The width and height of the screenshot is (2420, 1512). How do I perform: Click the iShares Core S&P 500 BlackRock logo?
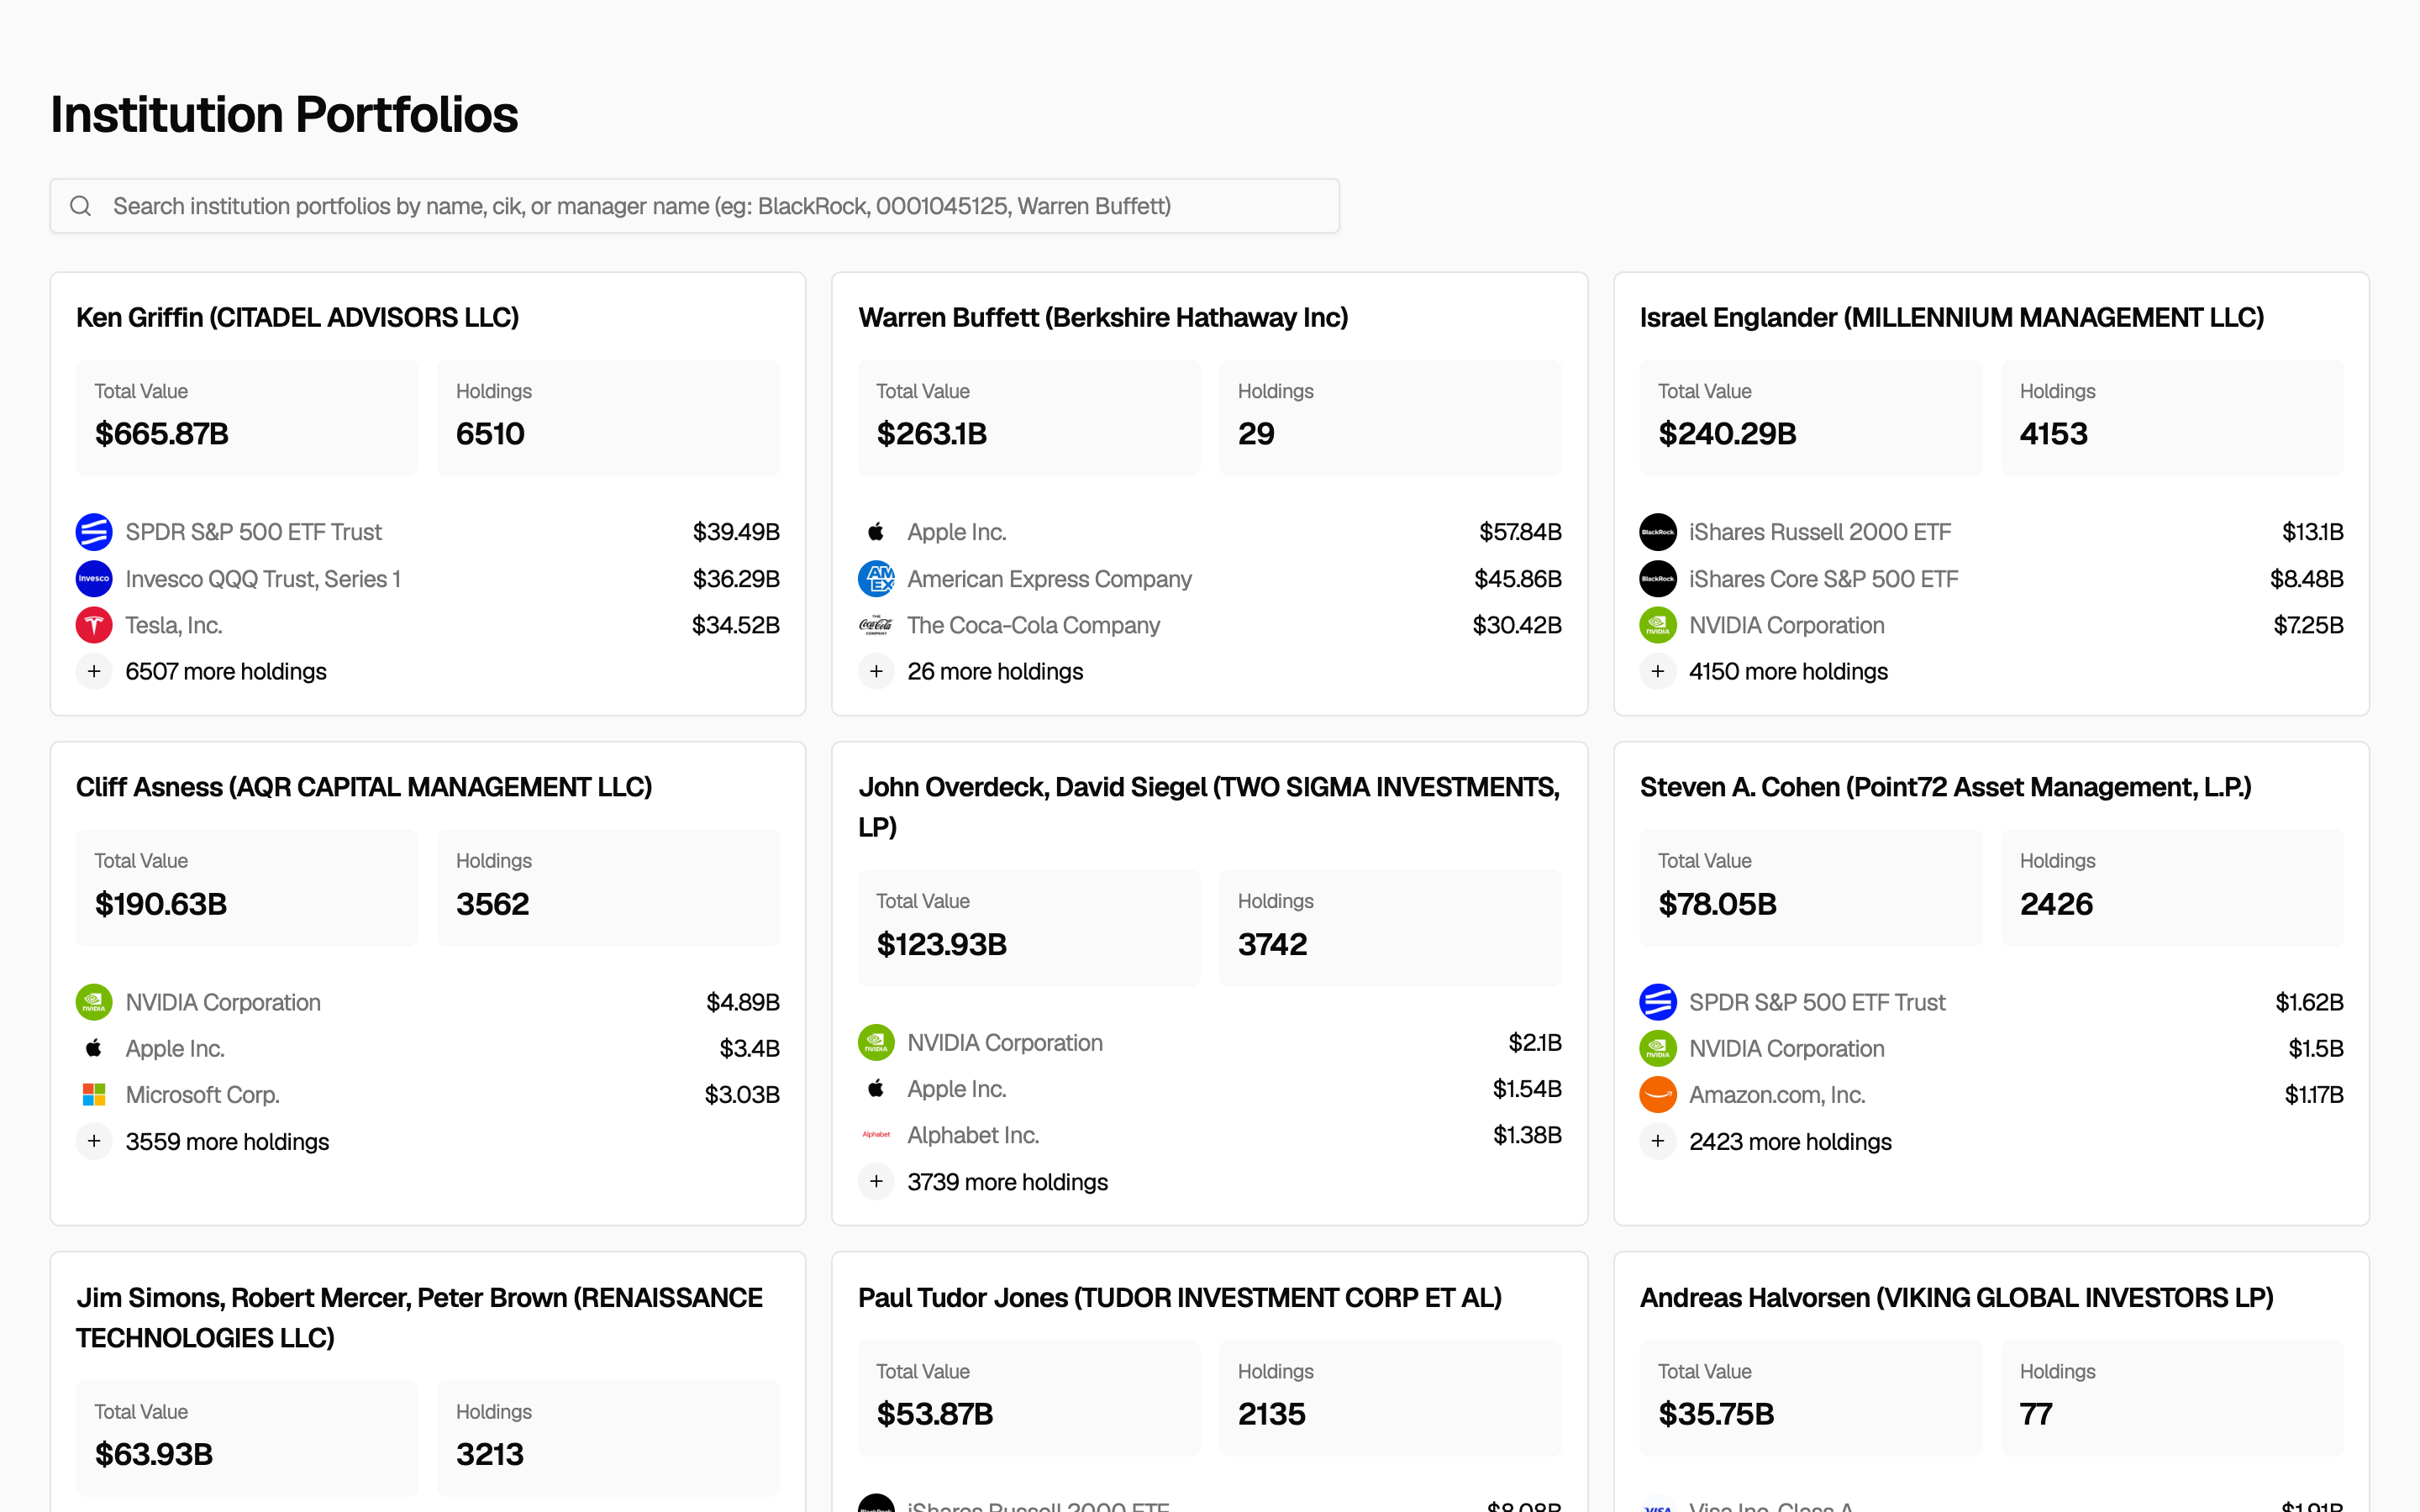click(1658, 579)
